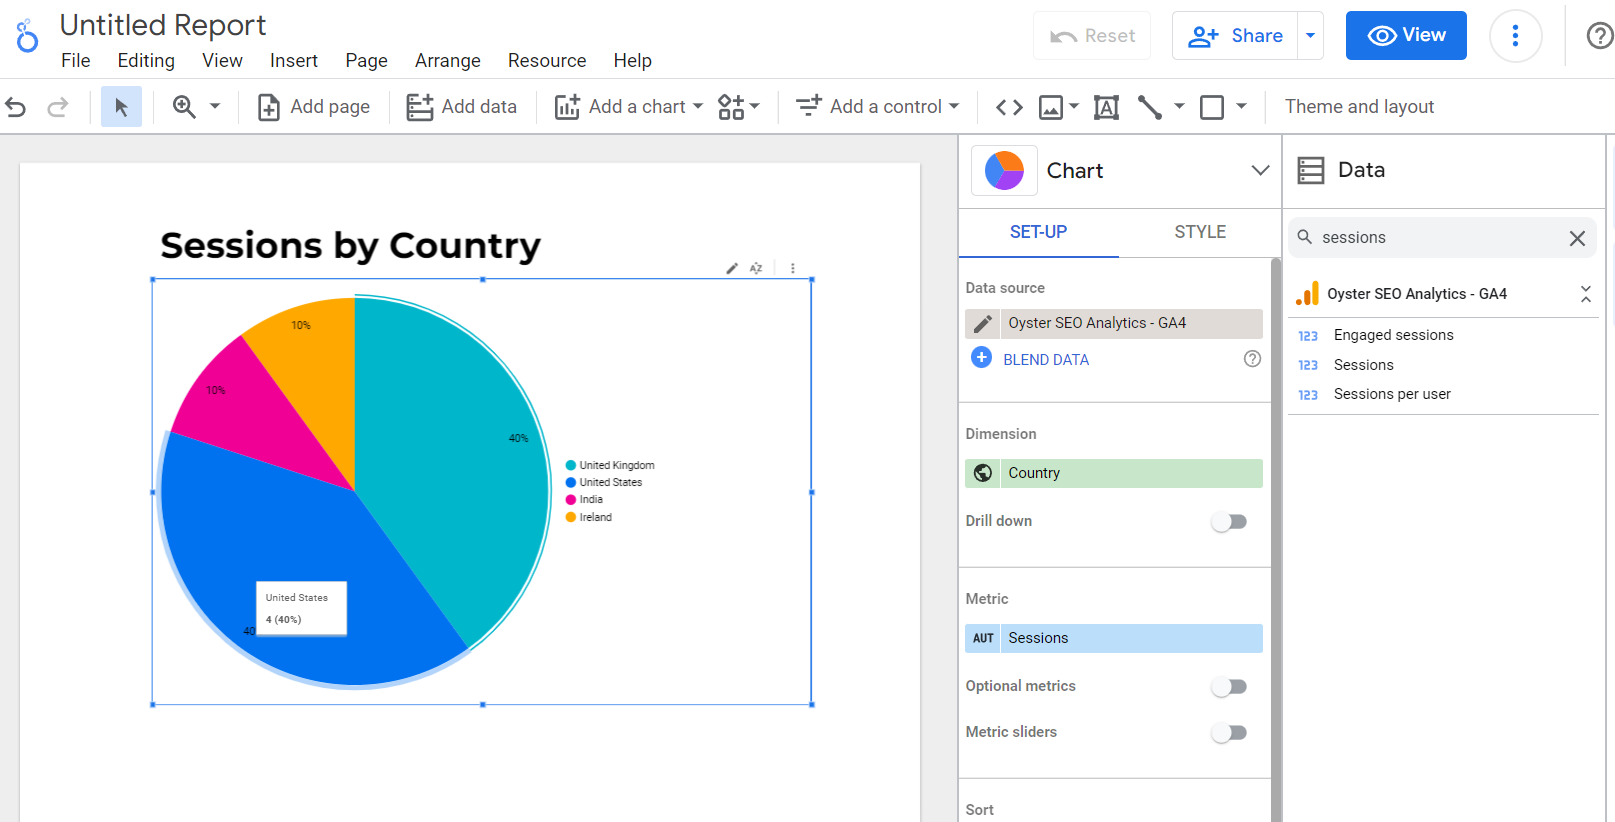Click the edit data source pencil icon
Screen dimensions: 1615x822
(983, 324)
